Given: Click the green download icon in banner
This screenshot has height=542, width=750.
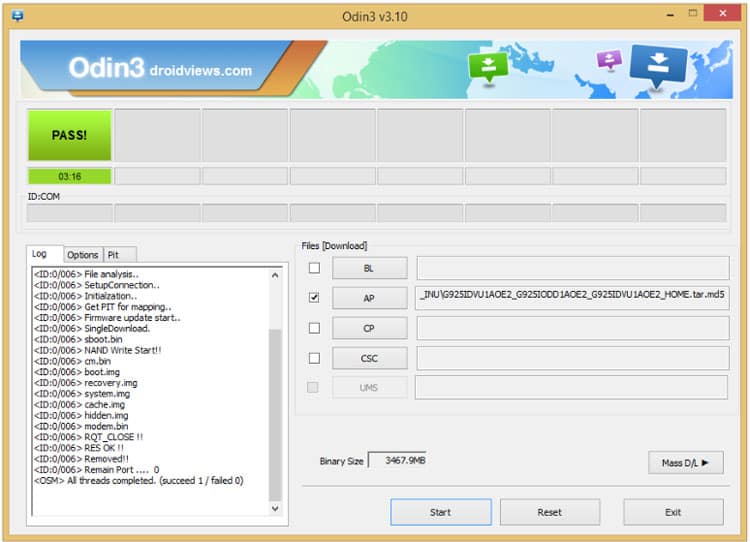Looking at the screenshot, I should pyautogui.click(x=489, y=67).
